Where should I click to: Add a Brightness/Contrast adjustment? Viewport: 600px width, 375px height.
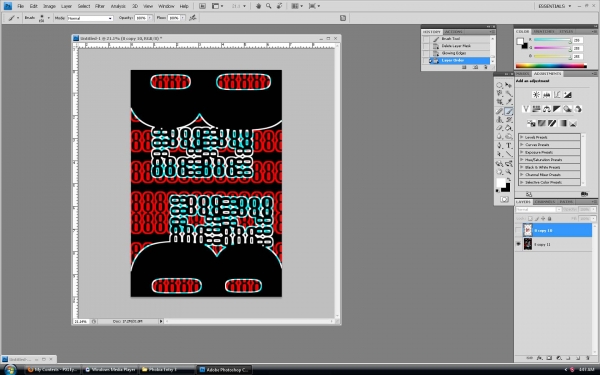[536, 95]
